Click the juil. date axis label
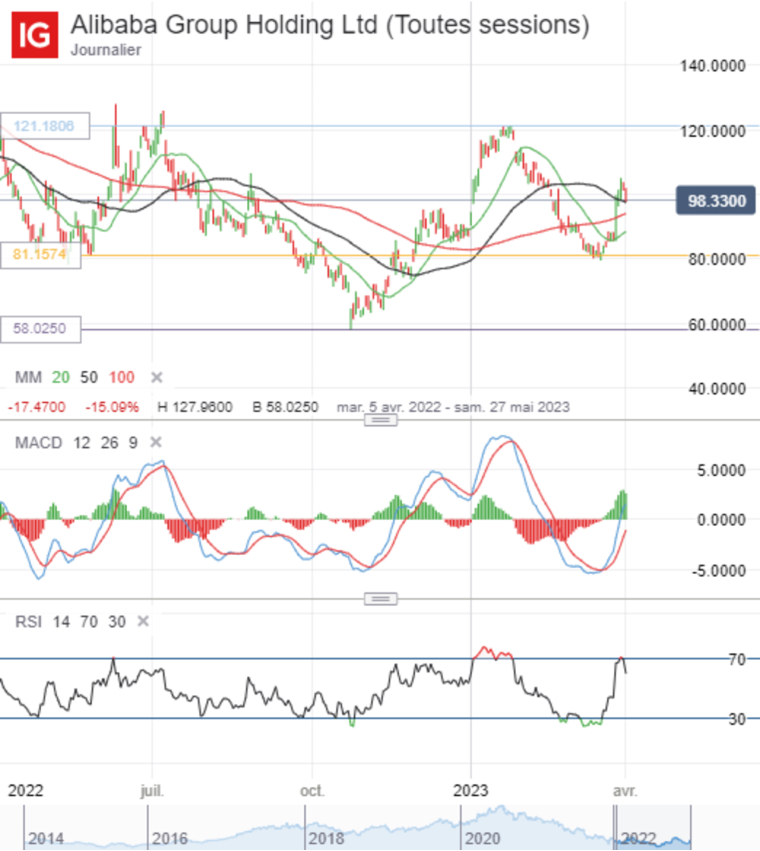Screen dimensions: 760x851 point(152,791)
